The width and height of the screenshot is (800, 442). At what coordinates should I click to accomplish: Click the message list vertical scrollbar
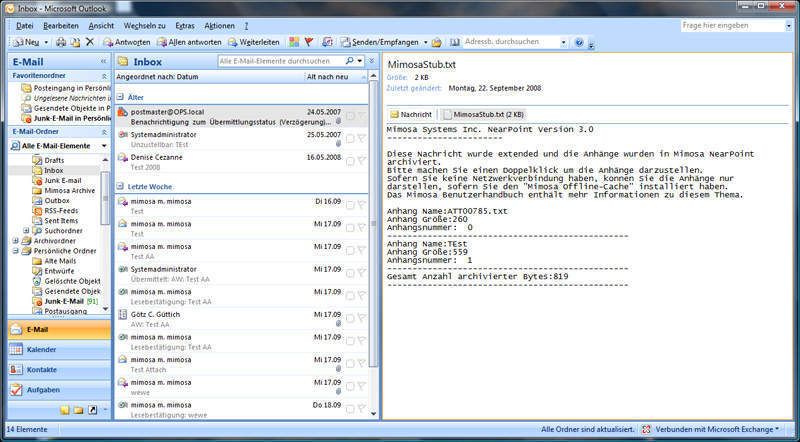coord(373,224)
